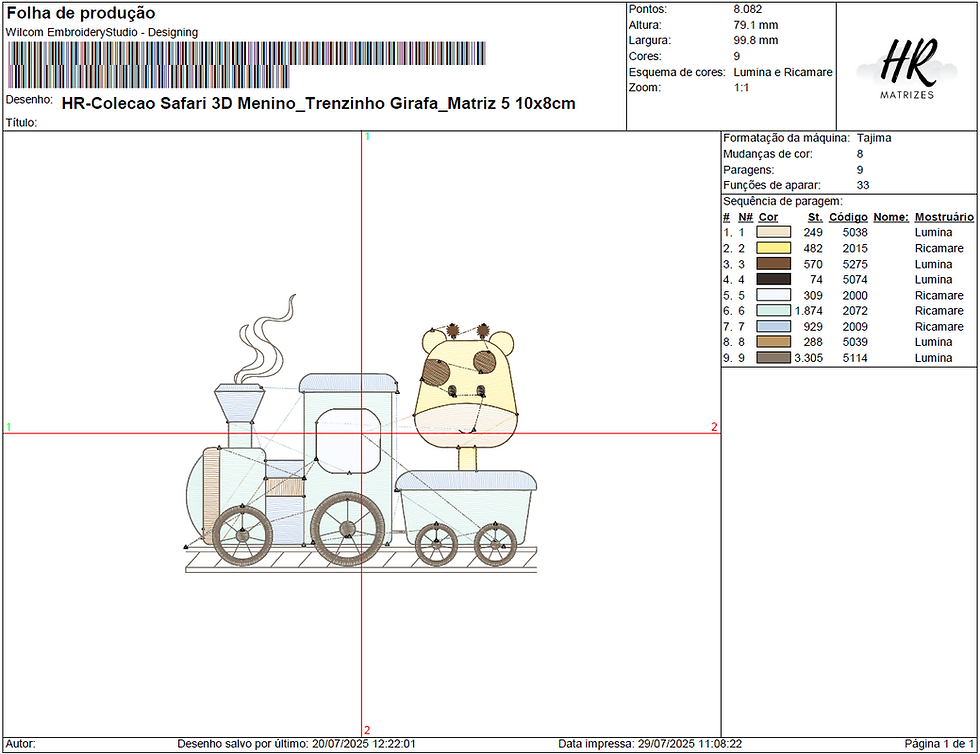The width and height of the screenshot is (980, 754).
Task: Click the 'Data impressa: 29/07/2025 11:08:22' text
Action: click(x=650, y=744)
